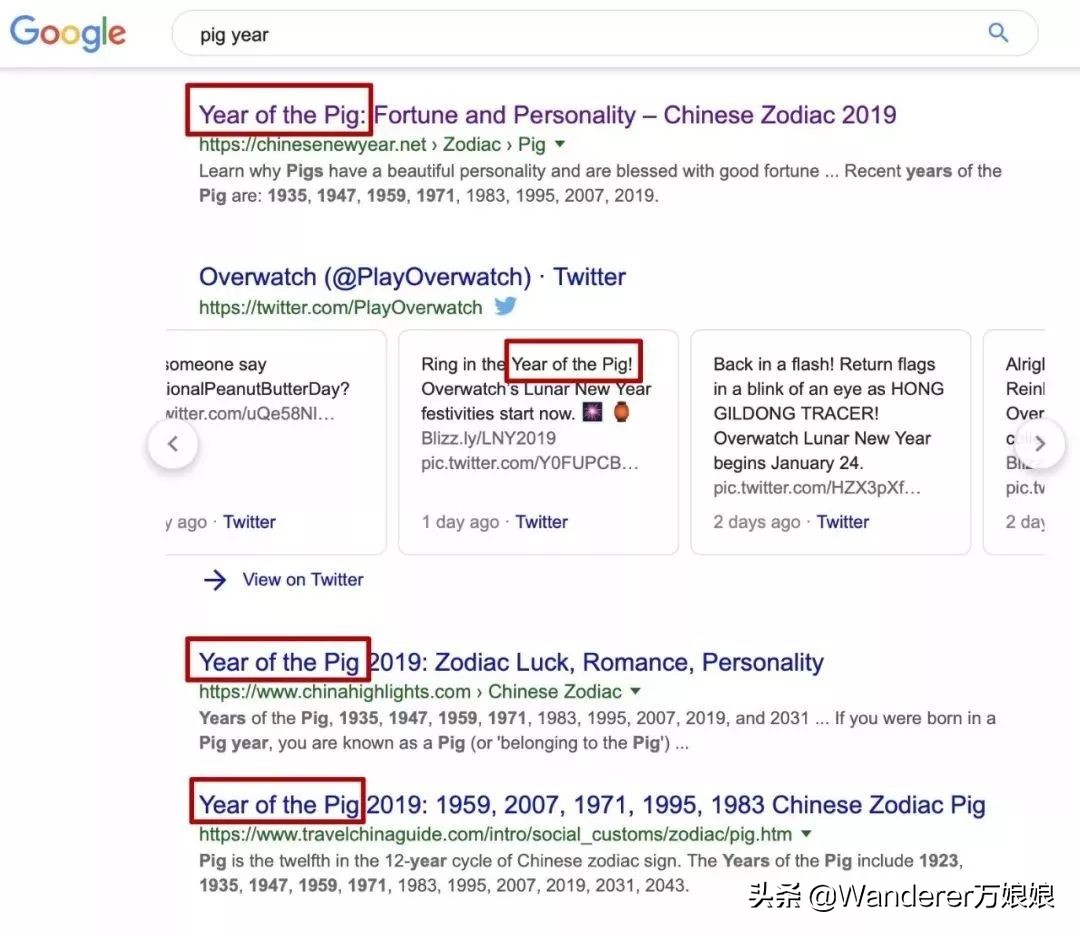Click the arrow icon beside View on Twitter

[215, 580]
